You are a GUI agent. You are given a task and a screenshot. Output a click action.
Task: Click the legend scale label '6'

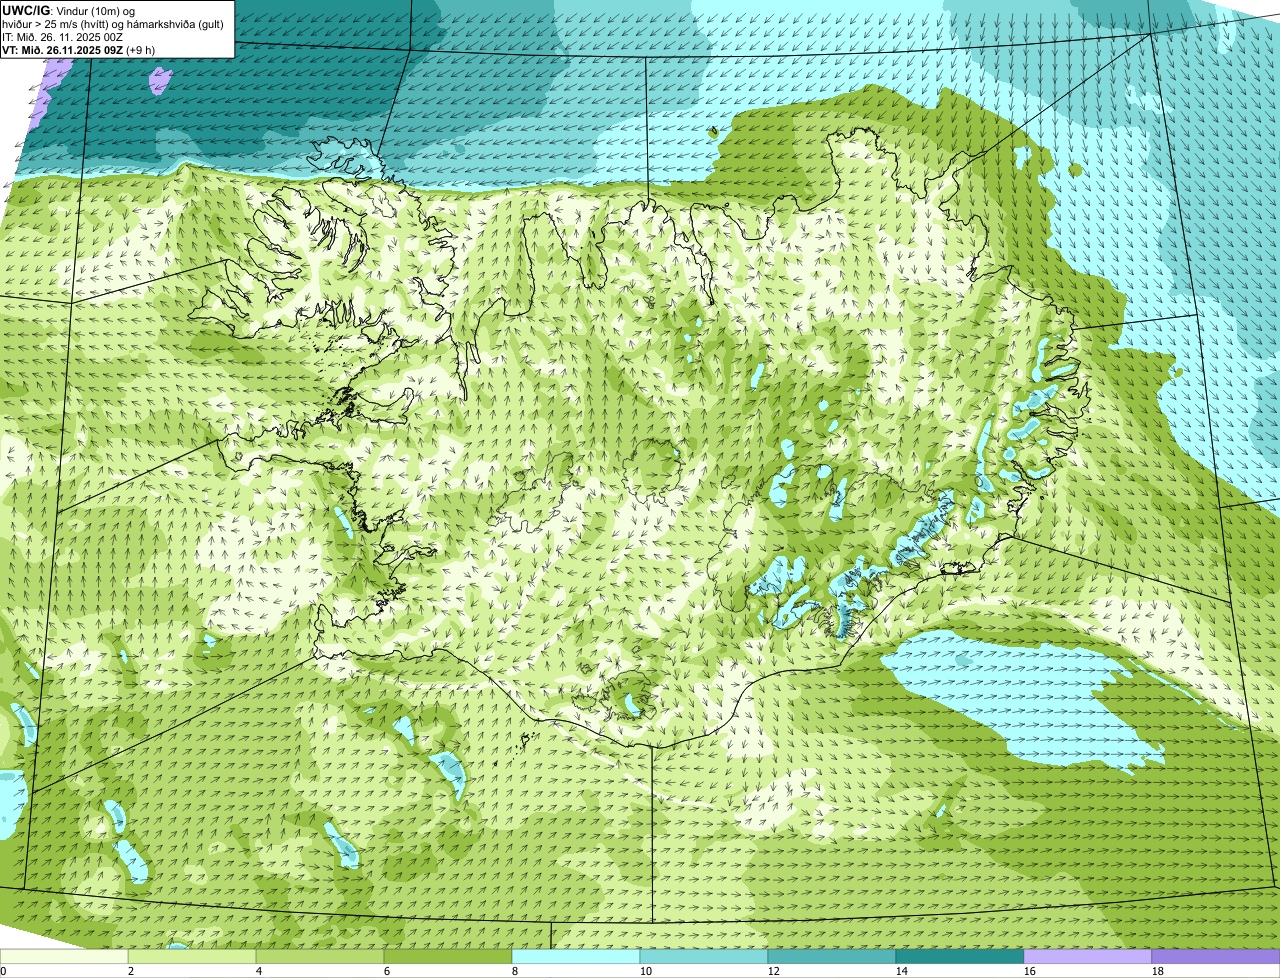pyautogui.click(x=388, y=971)
